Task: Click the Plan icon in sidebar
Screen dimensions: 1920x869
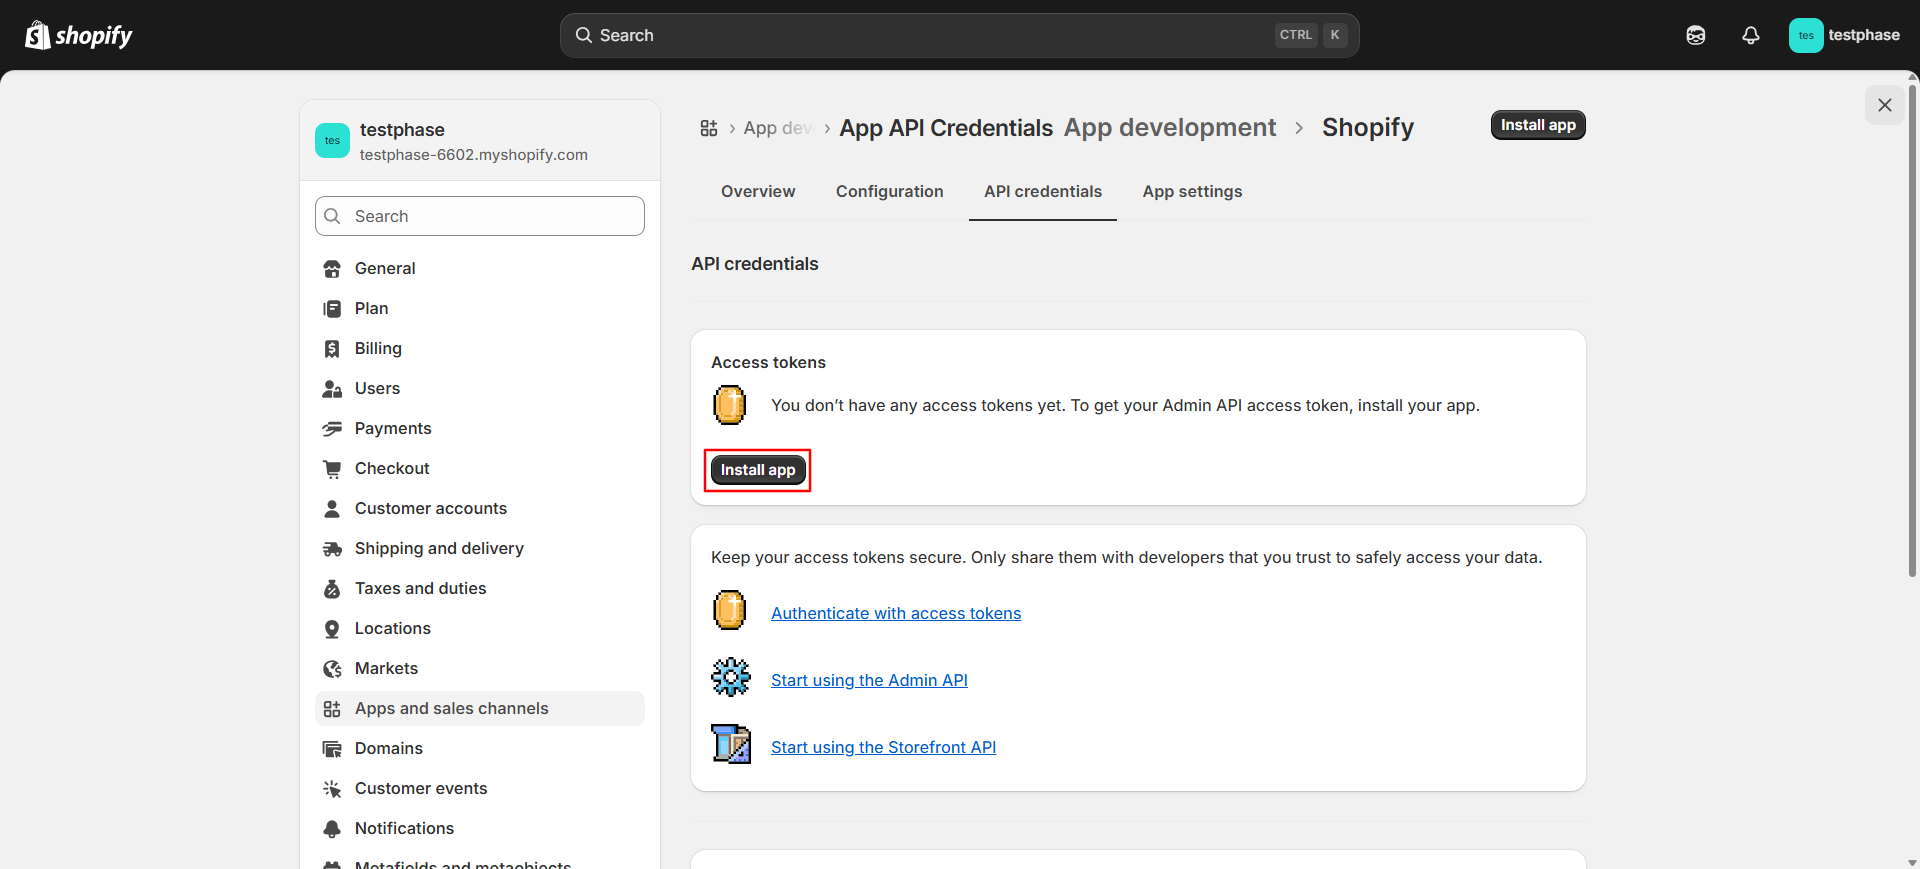Action: (332, 309)
